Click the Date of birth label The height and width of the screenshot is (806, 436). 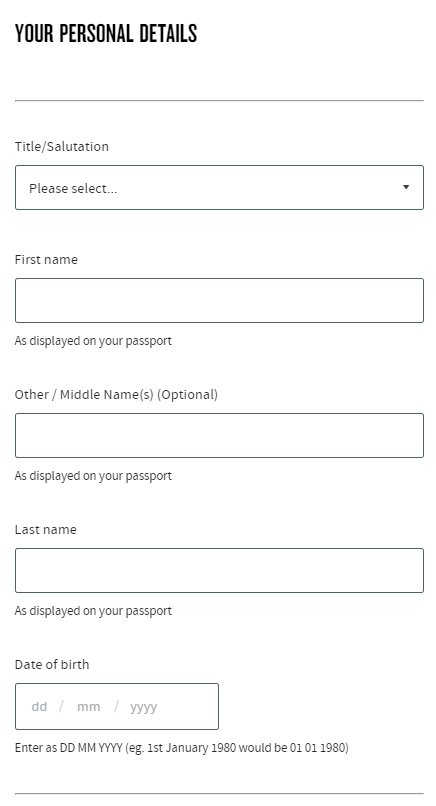tap(52, 665)
